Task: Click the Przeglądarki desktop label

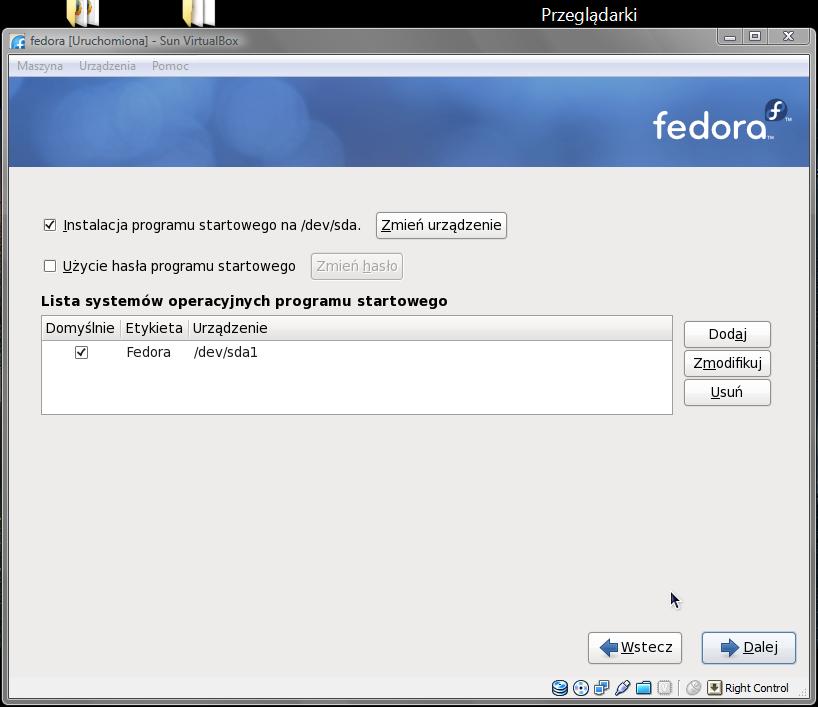Action: click(589, 15)
